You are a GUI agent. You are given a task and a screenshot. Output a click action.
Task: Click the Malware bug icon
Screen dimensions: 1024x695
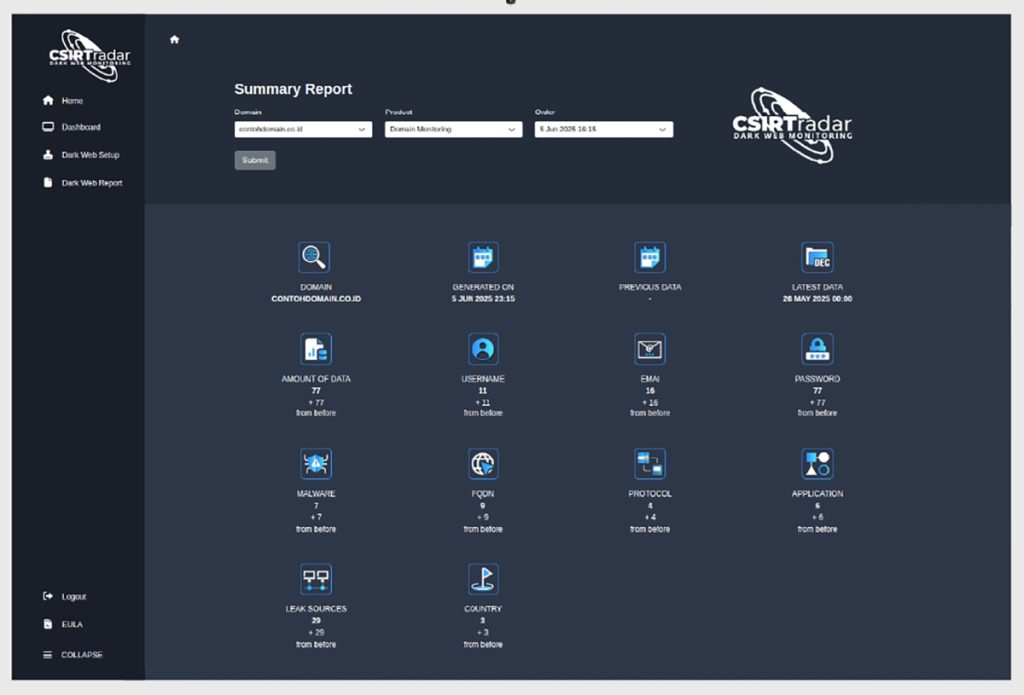[315, 464]
